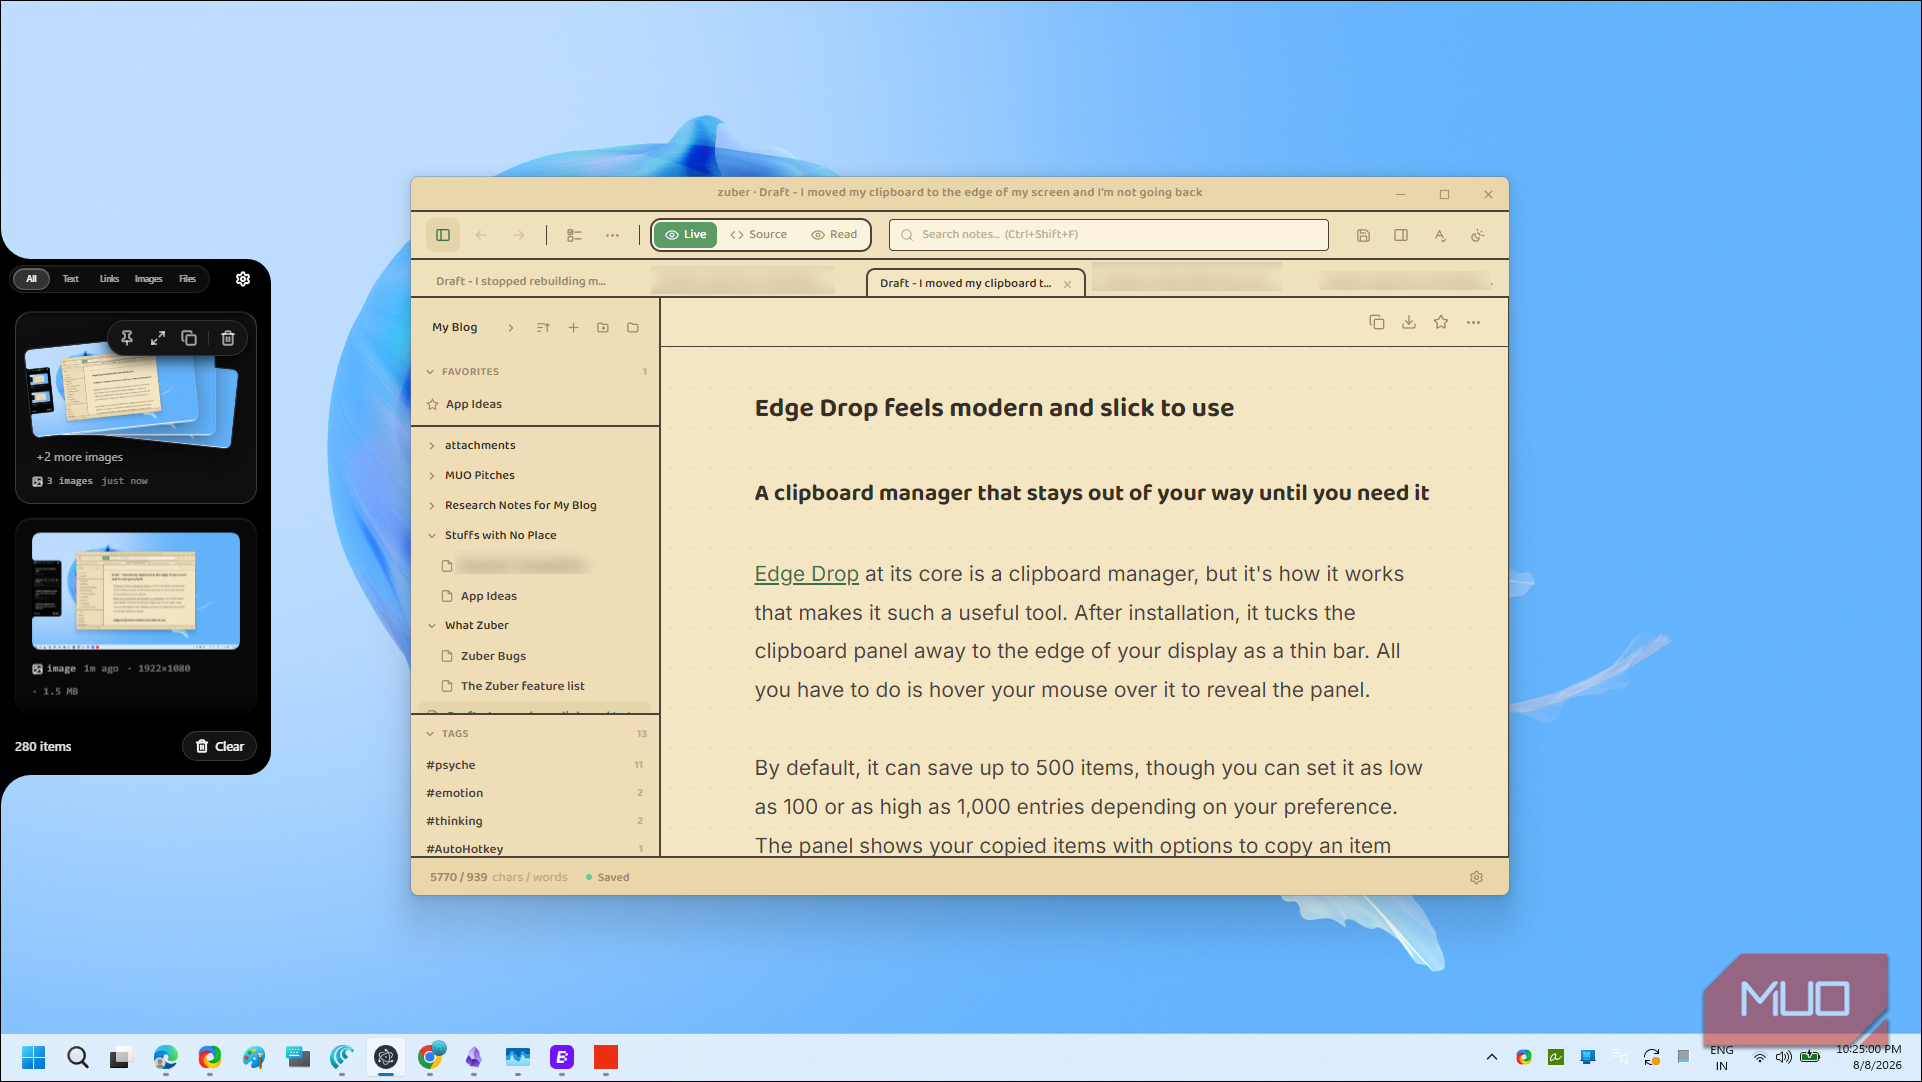Image resolution: width=1922 pixels, height=1082 pixels.
Task: Go back with the left arrow
Action: coord(481,235)
